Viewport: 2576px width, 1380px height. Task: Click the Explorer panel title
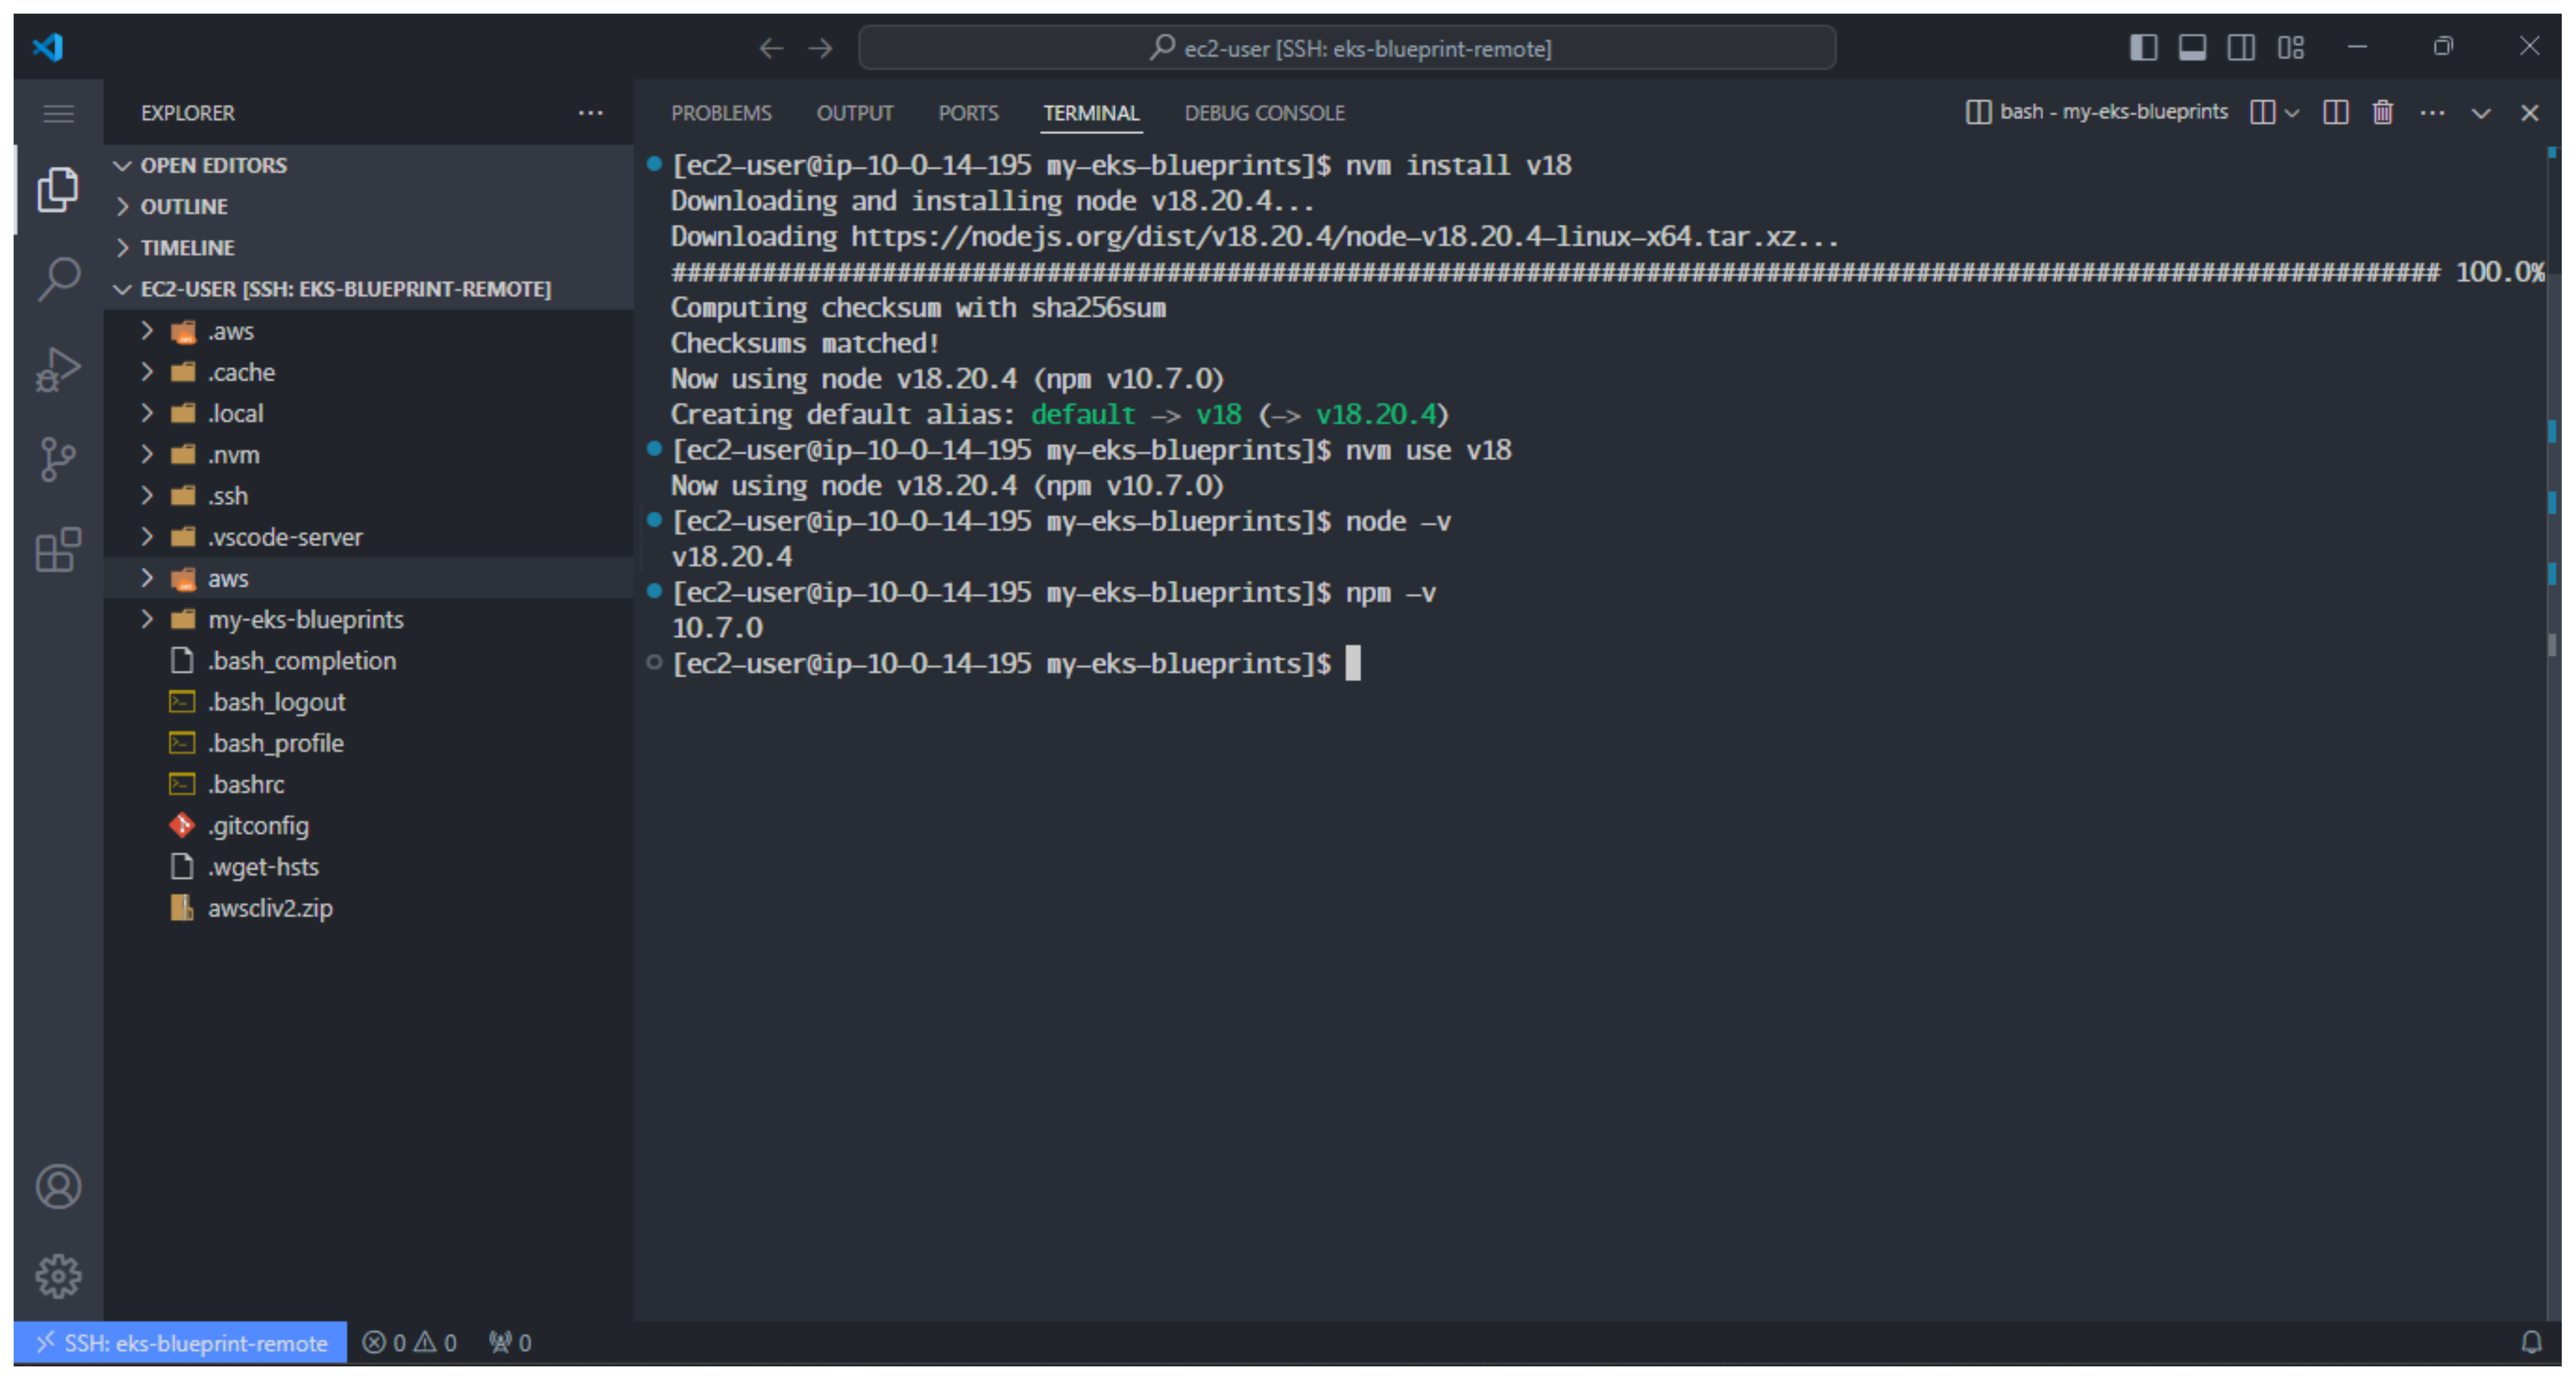tap(188, 113)
